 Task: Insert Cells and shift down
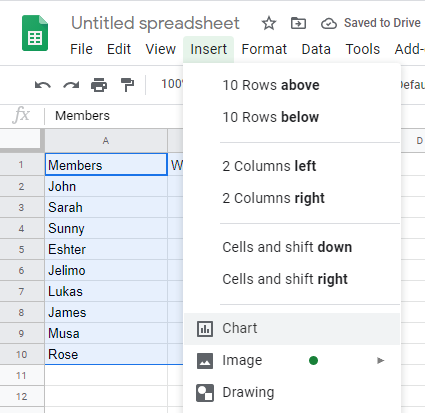pos(292,247)
